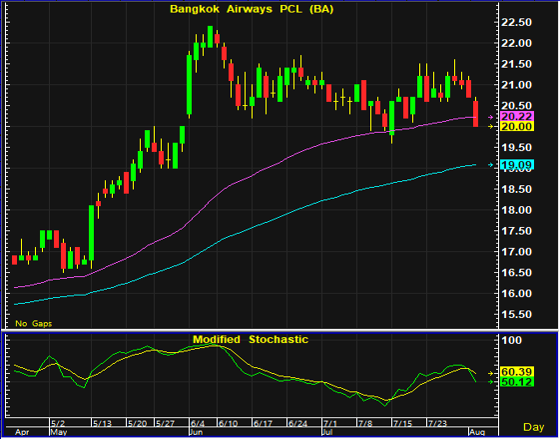Click the 7/8 date marker on time axis
The width and height of the screenshot is (560, 439).
365,424
